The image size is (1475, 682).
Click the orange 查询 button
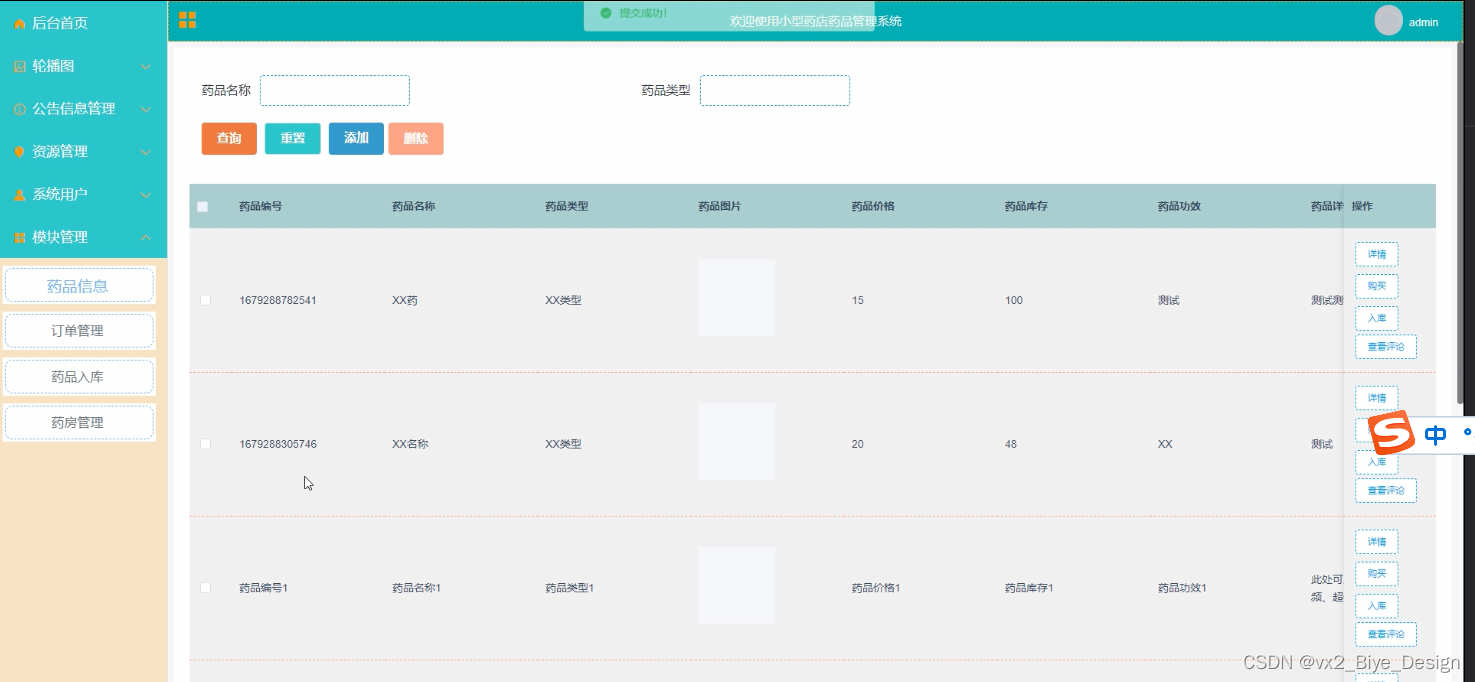click(x=229, y=139)
